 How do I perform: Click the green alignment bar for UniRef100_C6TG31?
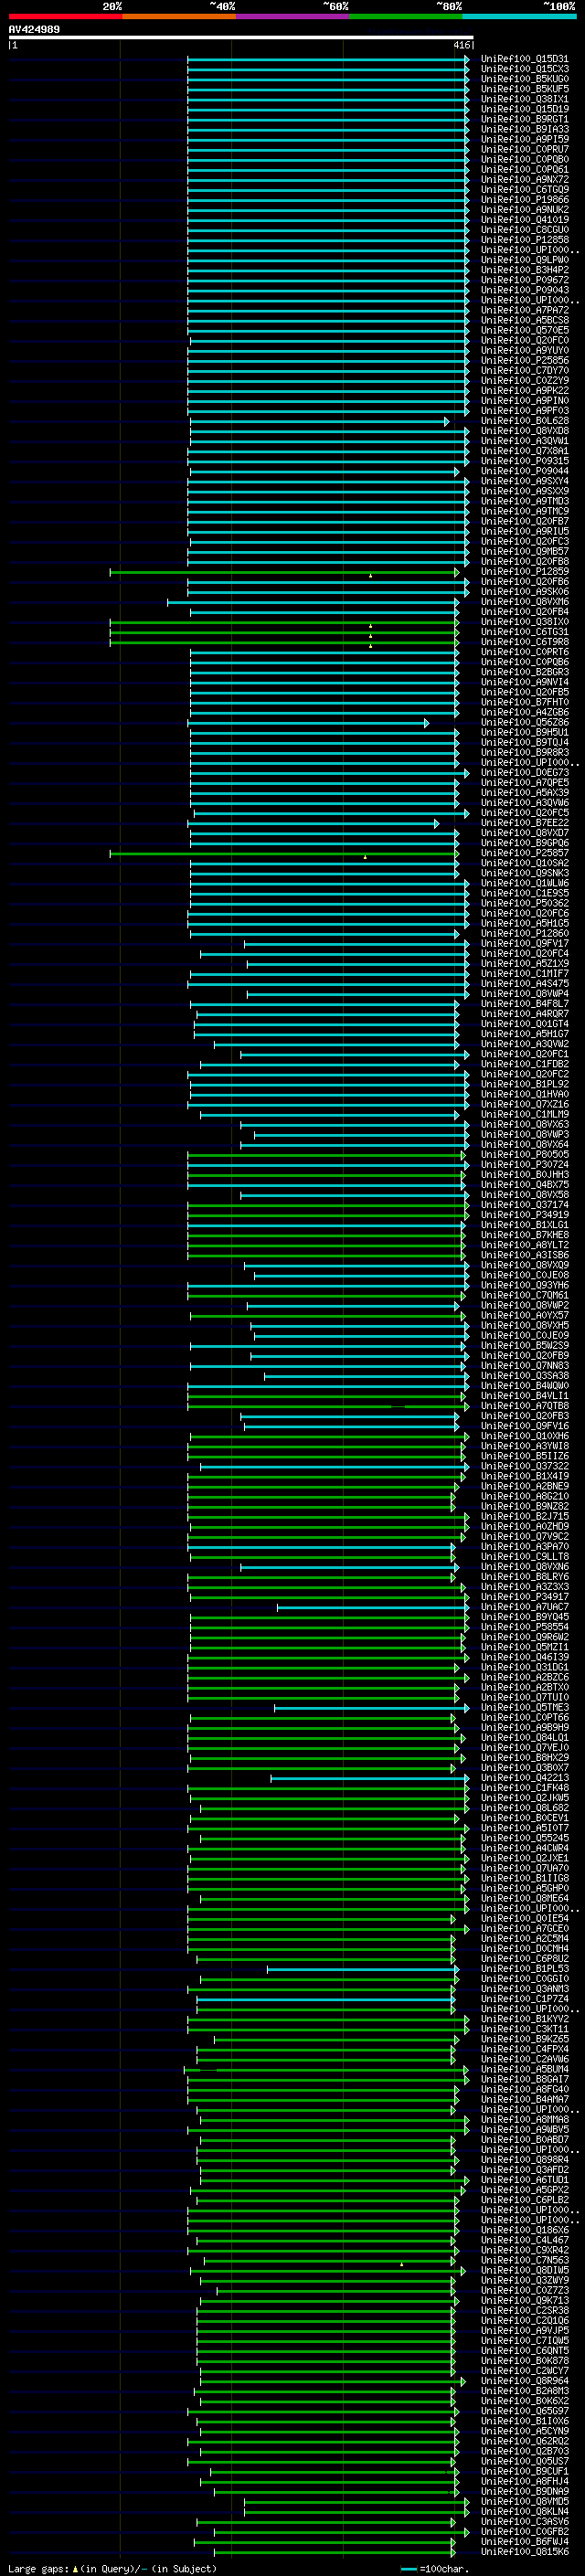285,632
